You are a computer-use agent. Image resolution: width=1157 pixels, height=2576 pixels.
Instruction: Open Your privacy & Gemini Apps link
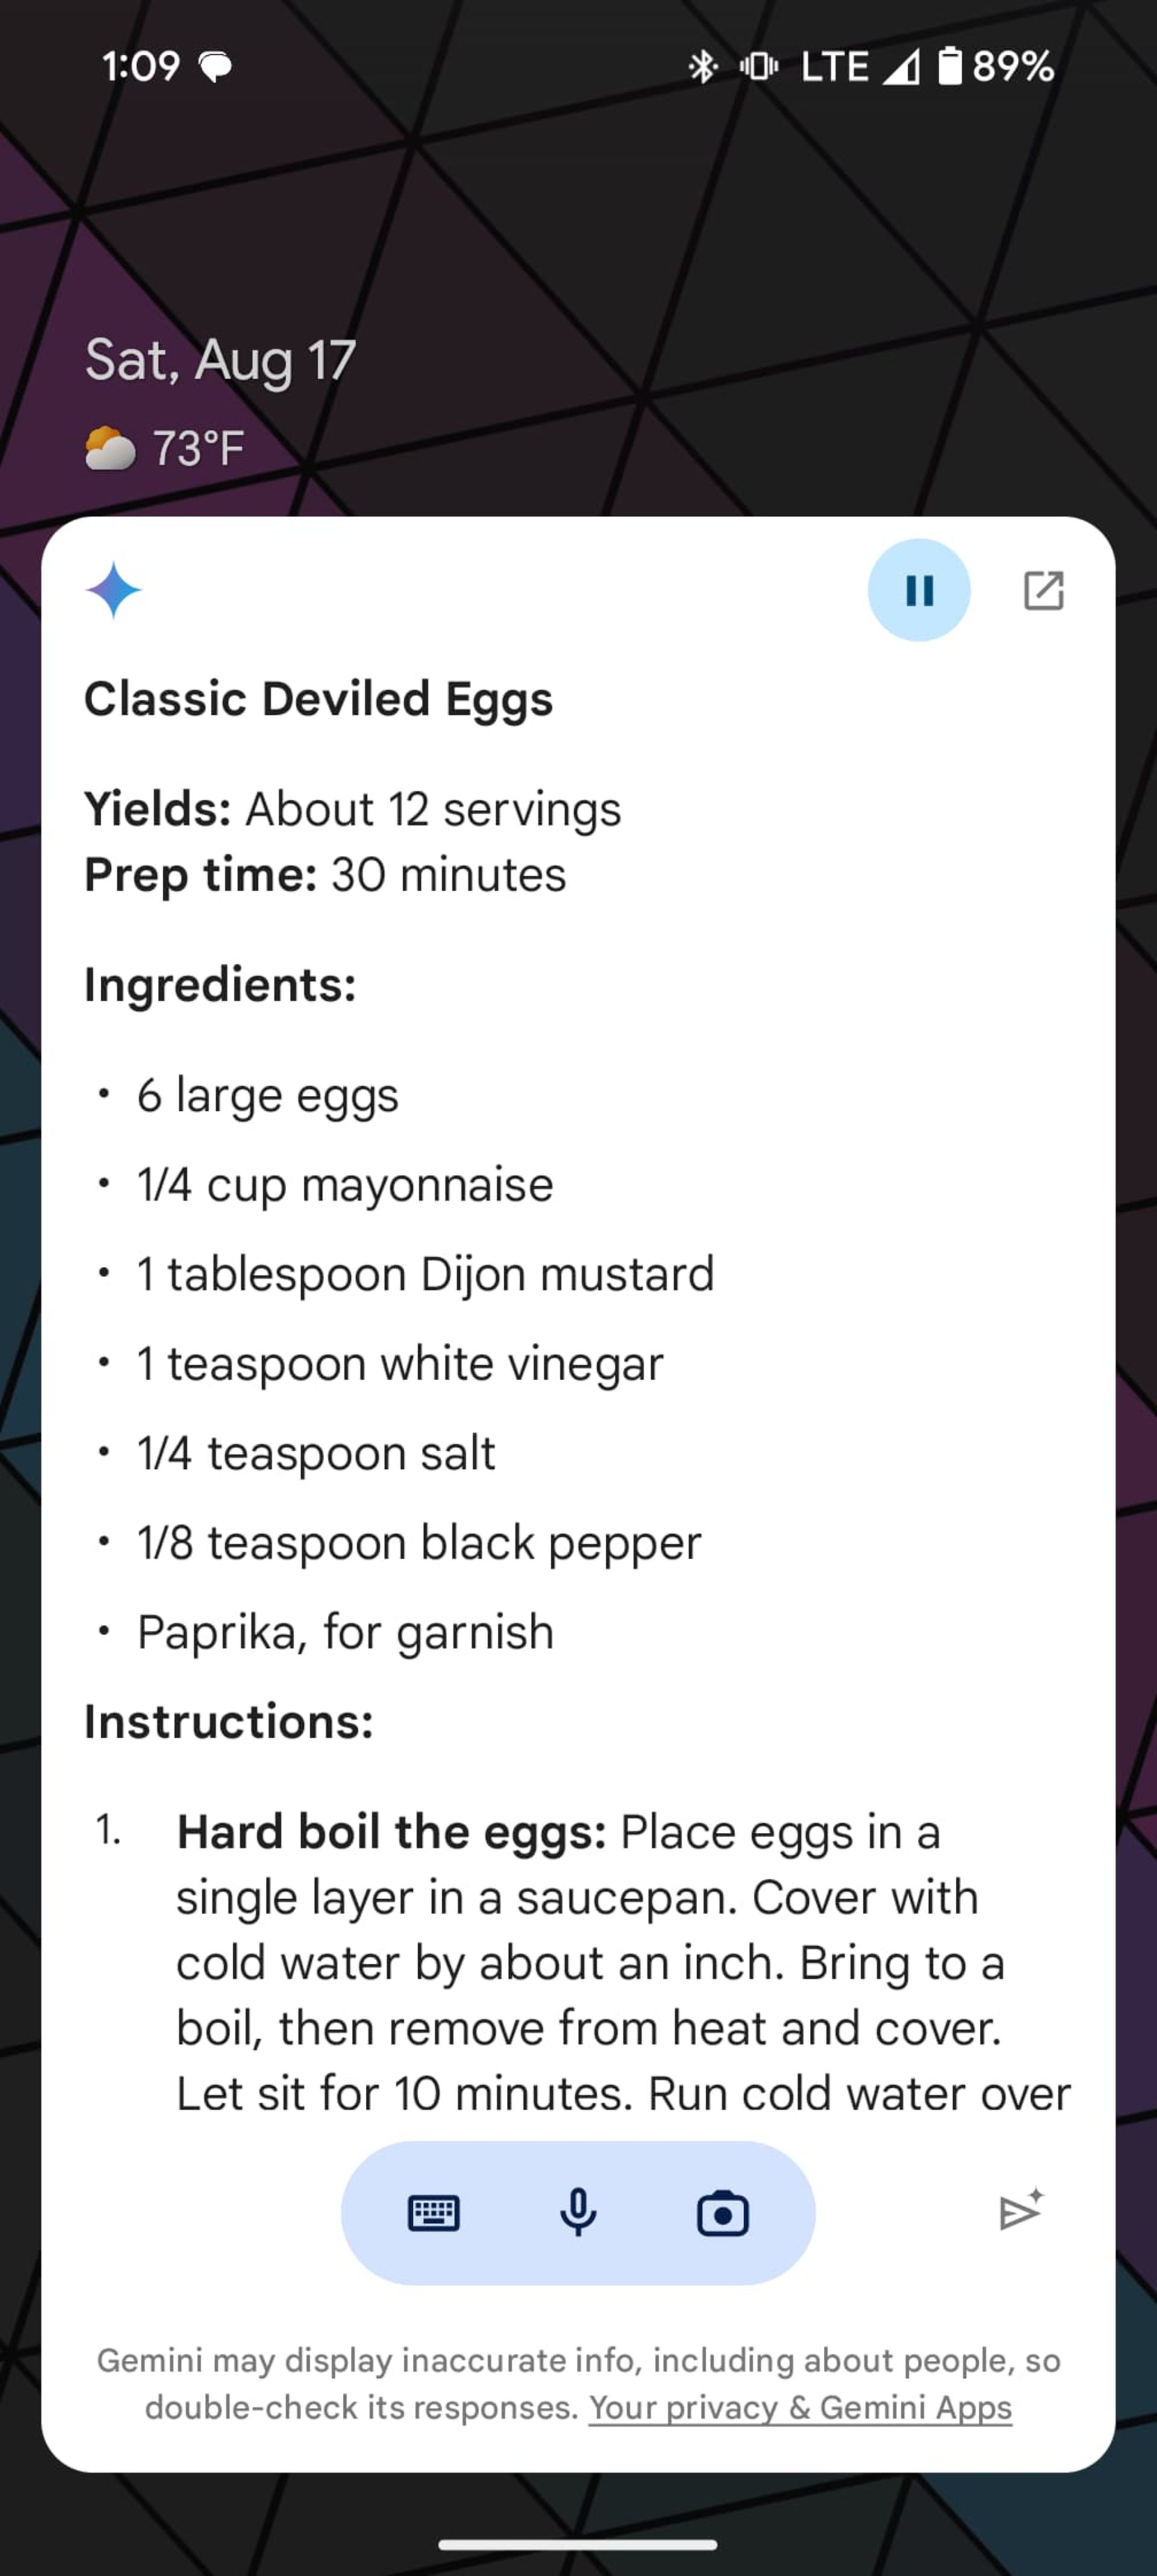[x=800, y=2407]
